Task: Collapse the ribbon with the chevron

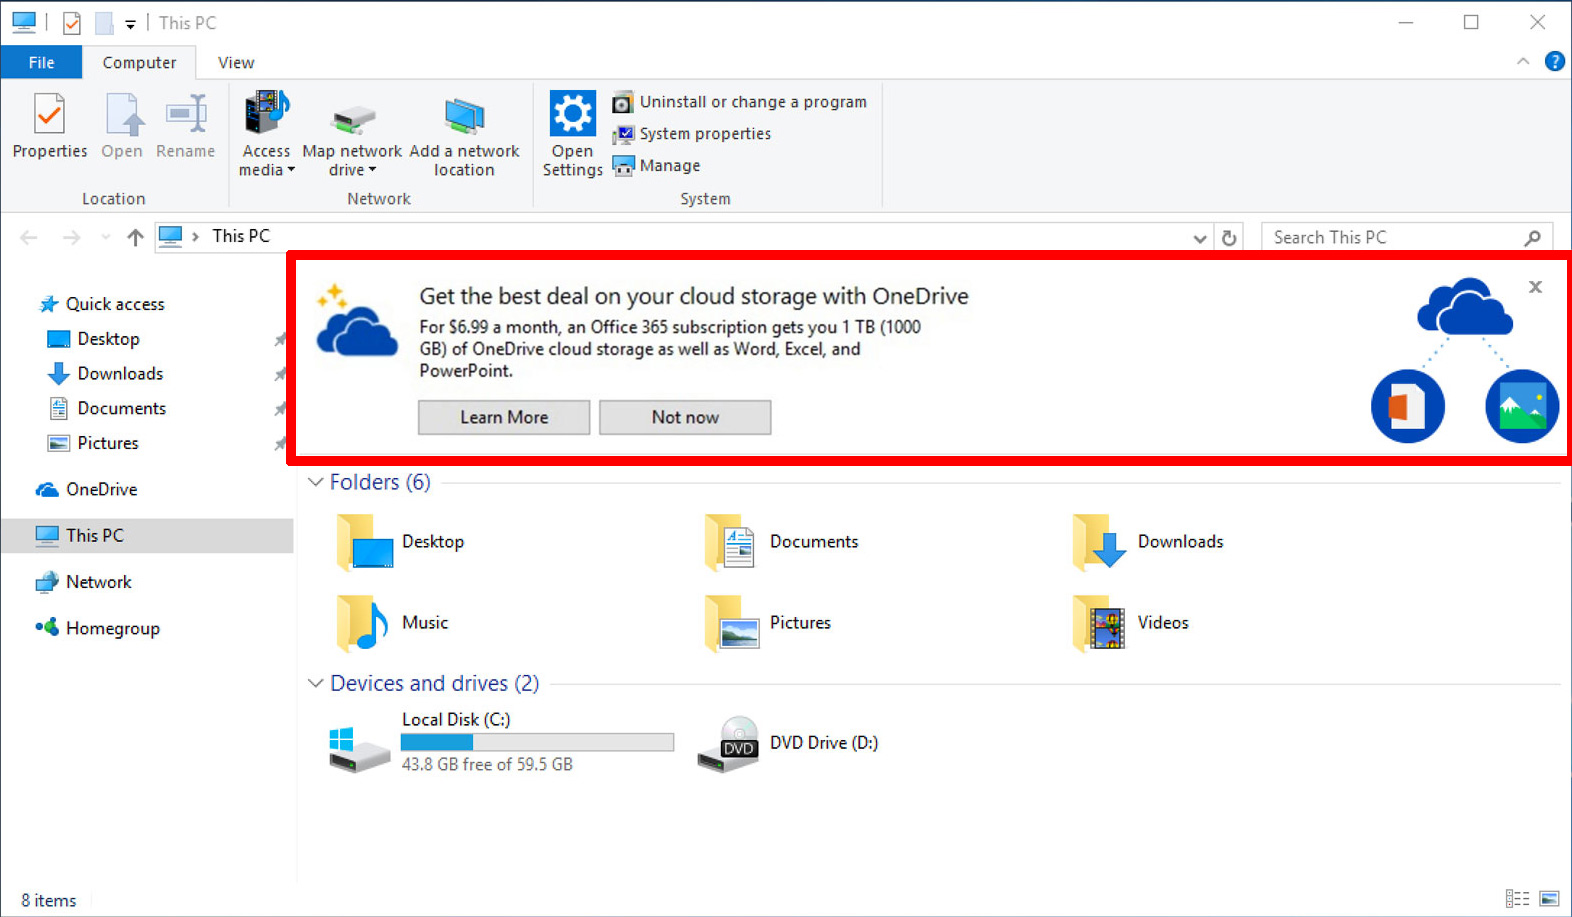Action: click(1523, 62)
